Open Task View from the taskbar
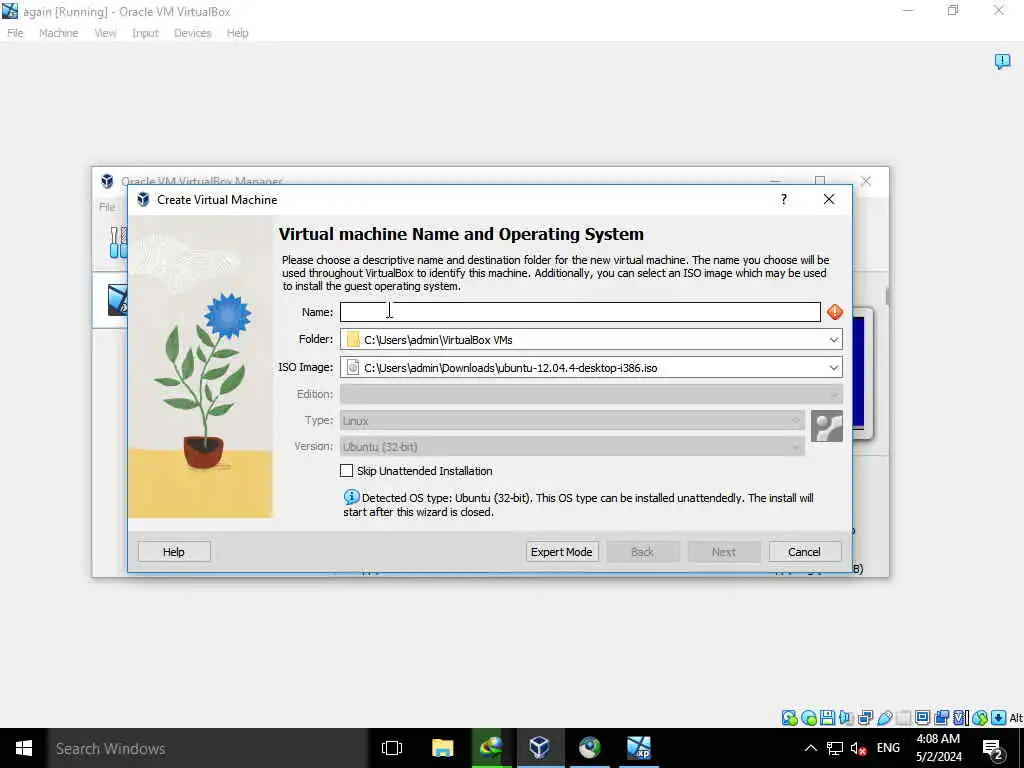 (392, 748)
